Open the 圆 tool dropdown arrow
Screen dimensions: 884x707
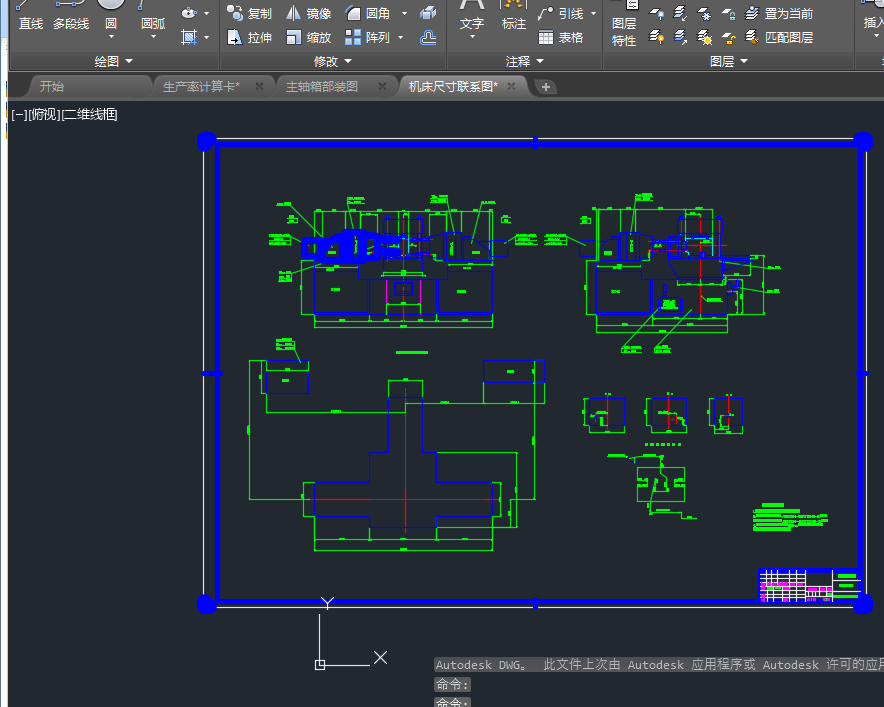click(x=111, y=37)
